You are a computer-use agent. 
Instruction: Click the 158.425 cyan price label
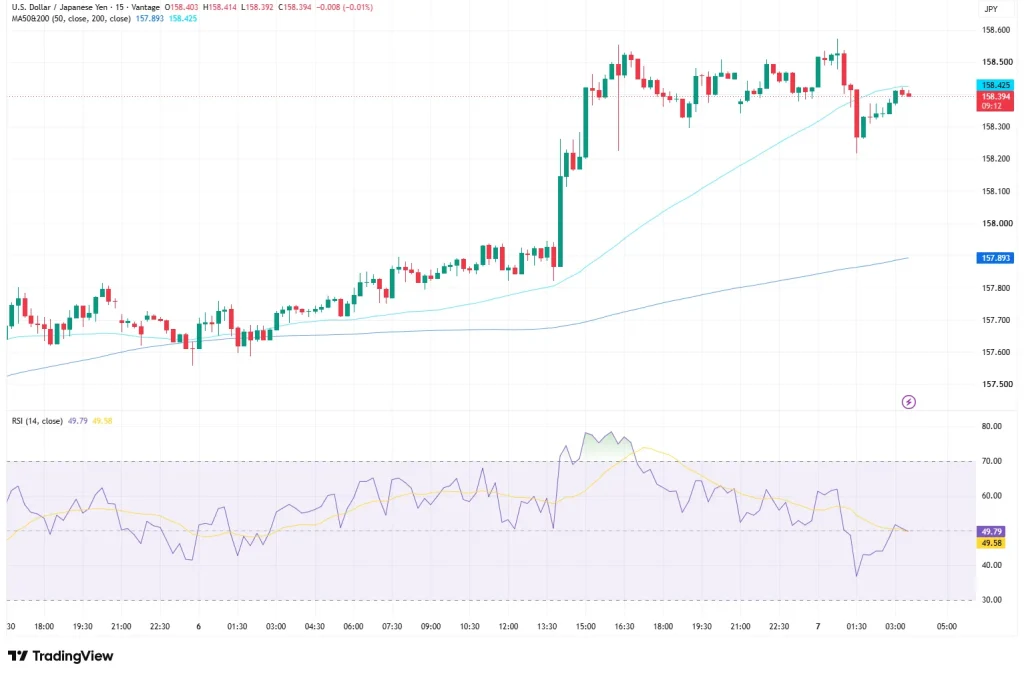point(995,85)
